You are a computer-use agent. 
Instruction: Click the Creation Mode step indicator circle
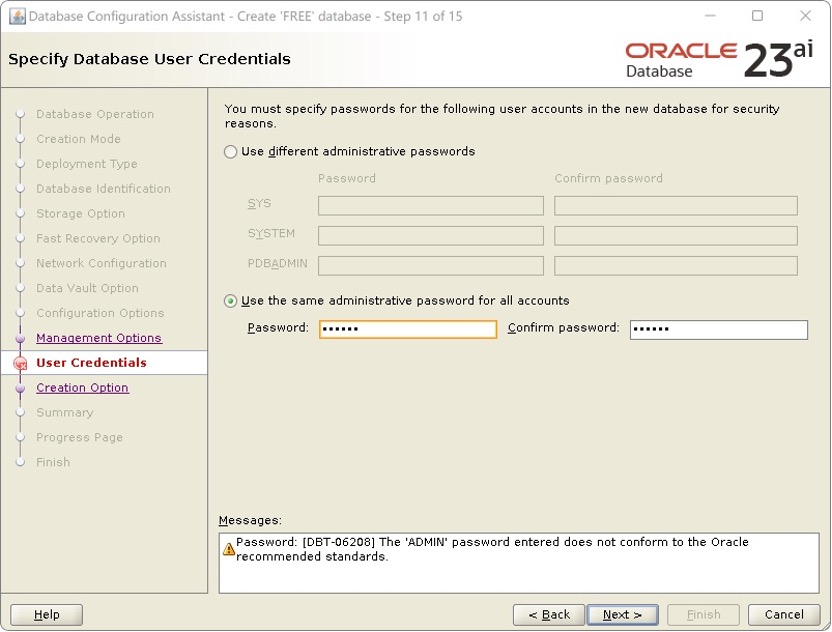(x=20, y=139)
